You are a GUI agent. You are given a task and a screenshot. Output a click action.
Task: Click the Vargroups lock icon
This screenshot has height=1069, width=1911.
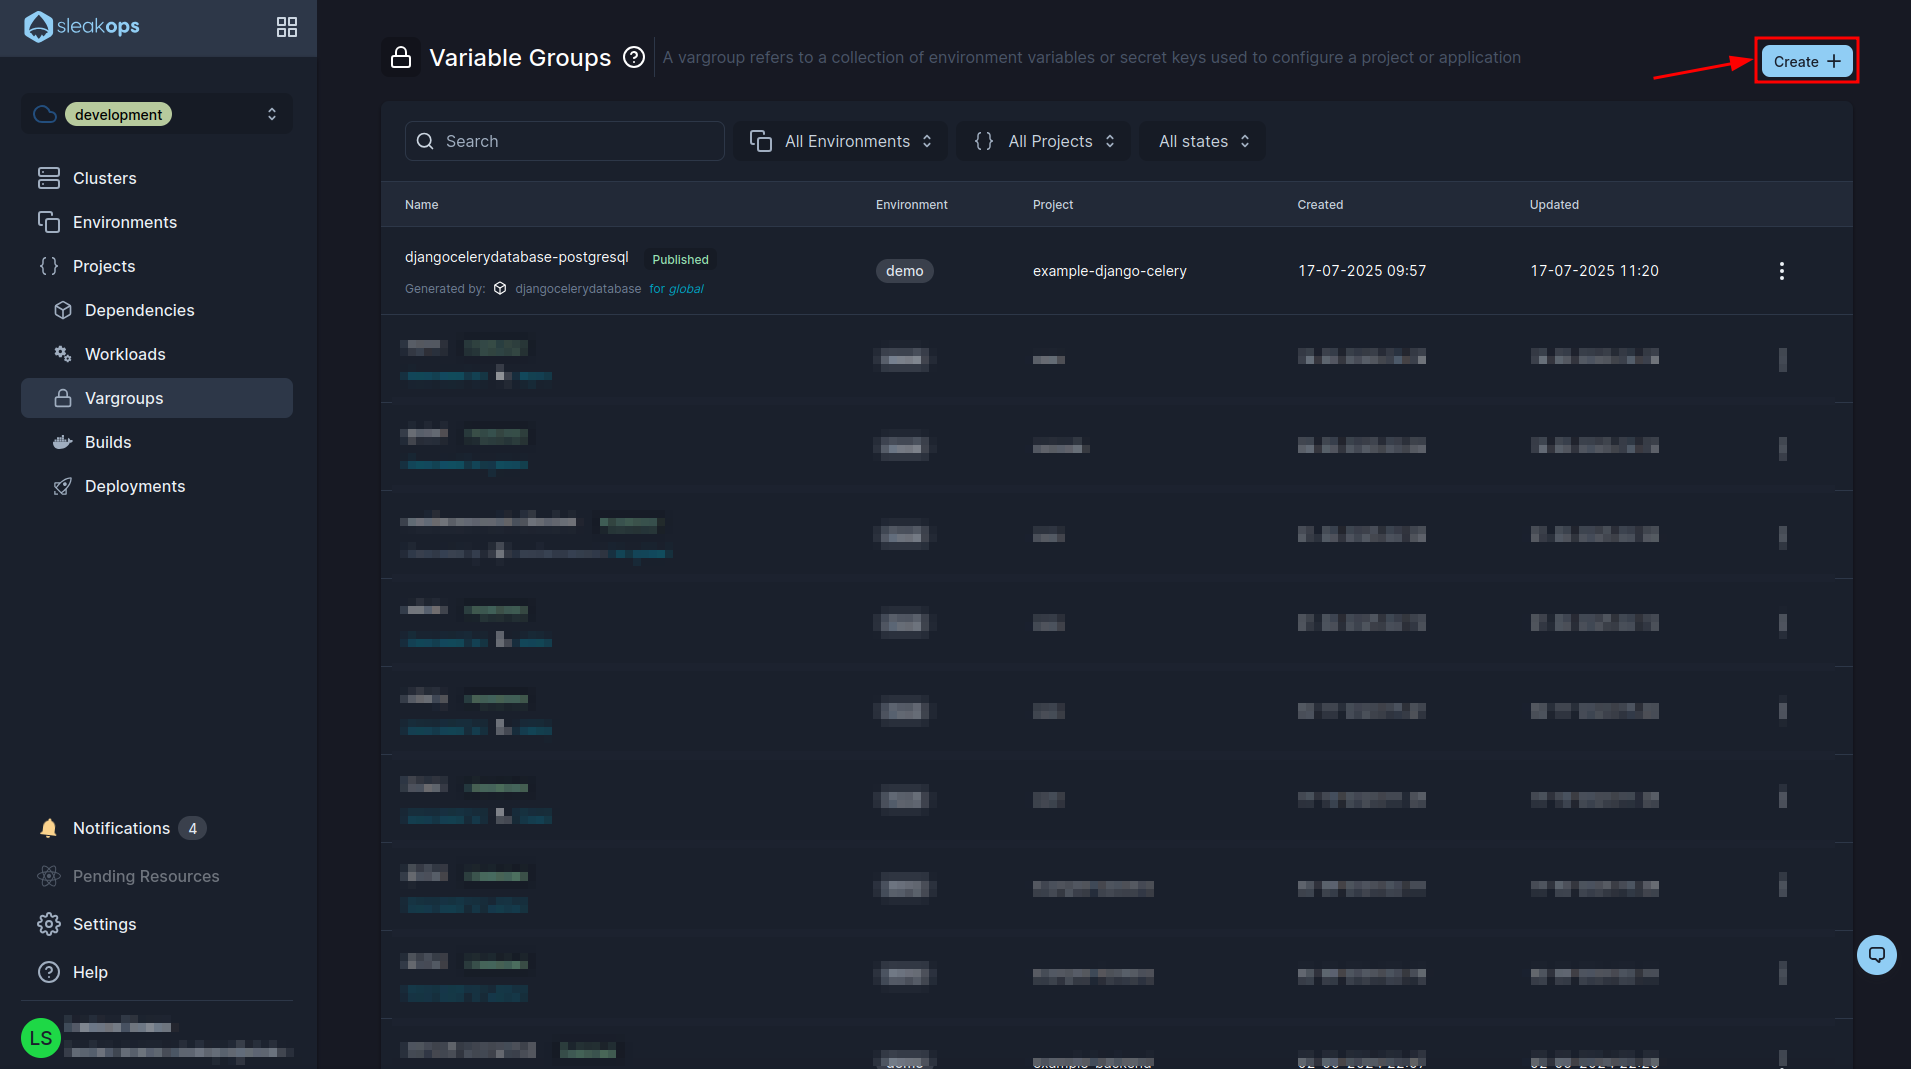click(63, 398)
